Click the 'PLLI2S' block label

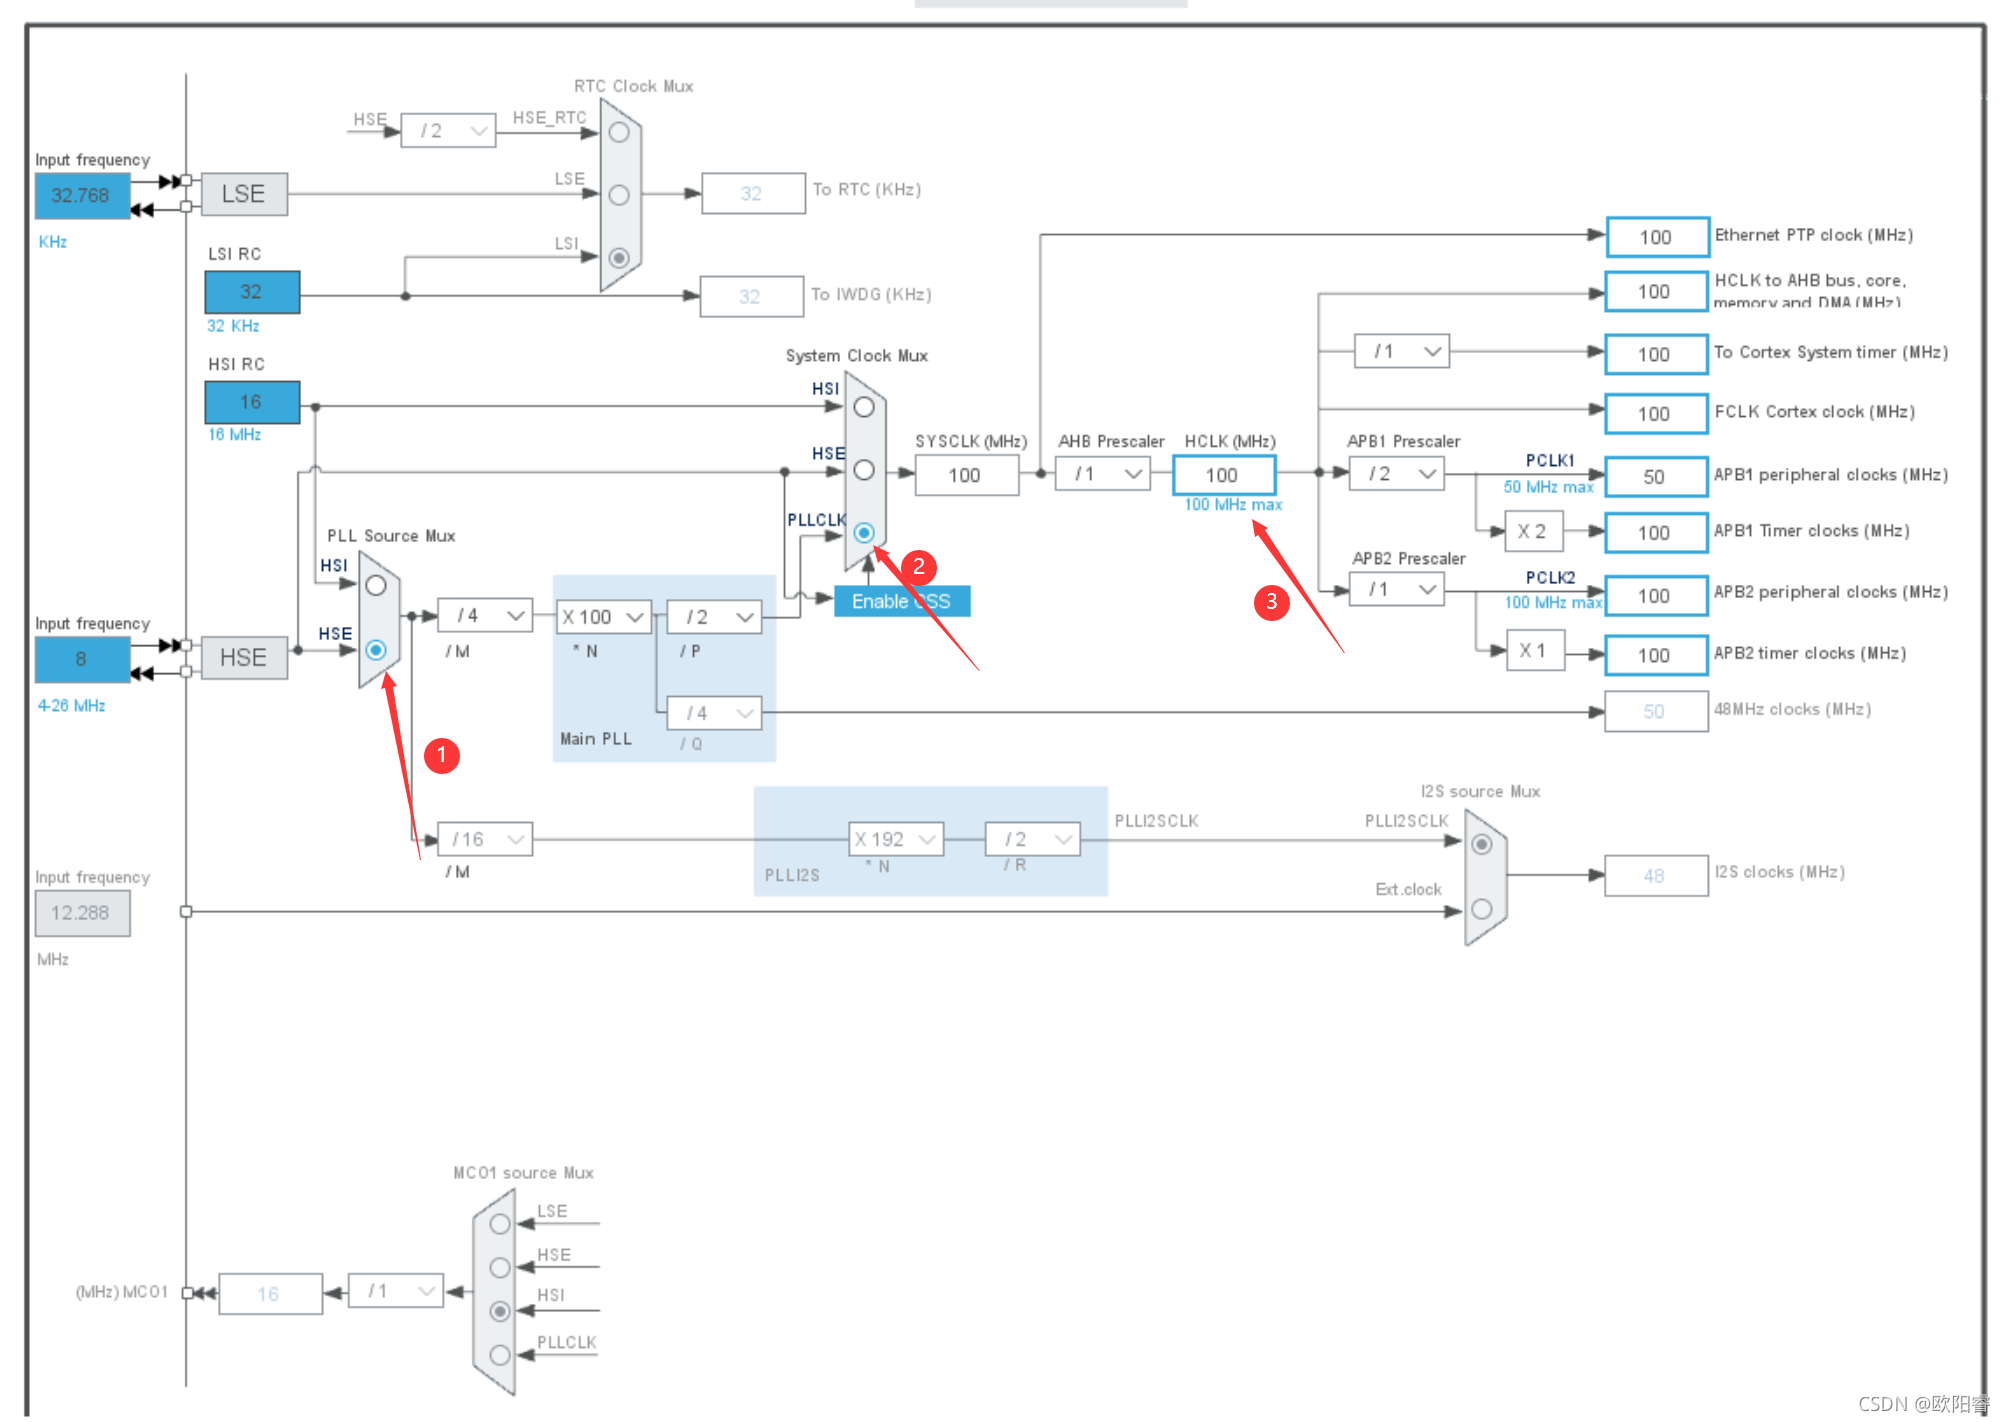(792, 875)
